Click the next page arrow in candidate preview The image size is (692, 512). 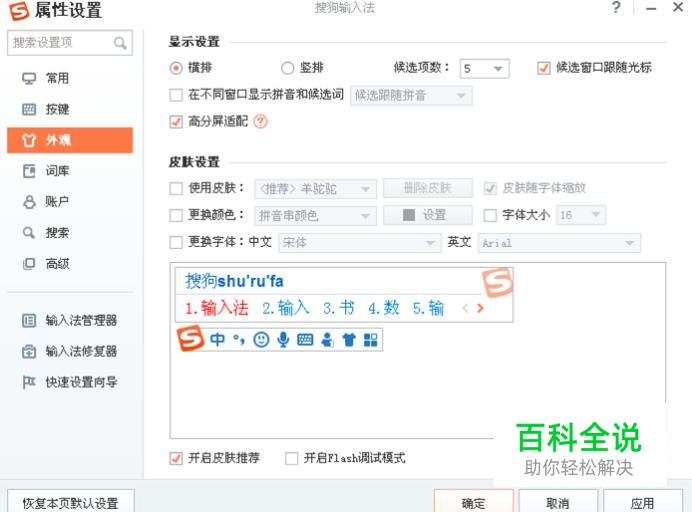[481, 308]
